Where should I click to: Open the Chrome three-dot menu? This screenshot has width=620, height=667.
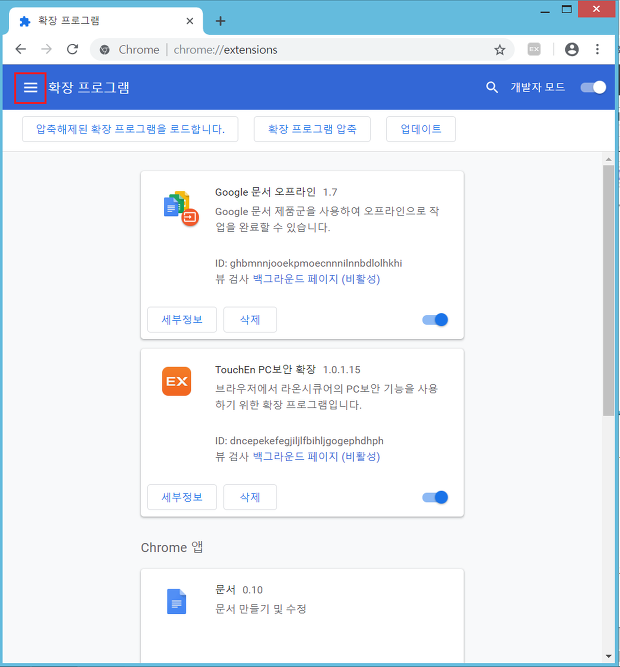click(597, 49)
